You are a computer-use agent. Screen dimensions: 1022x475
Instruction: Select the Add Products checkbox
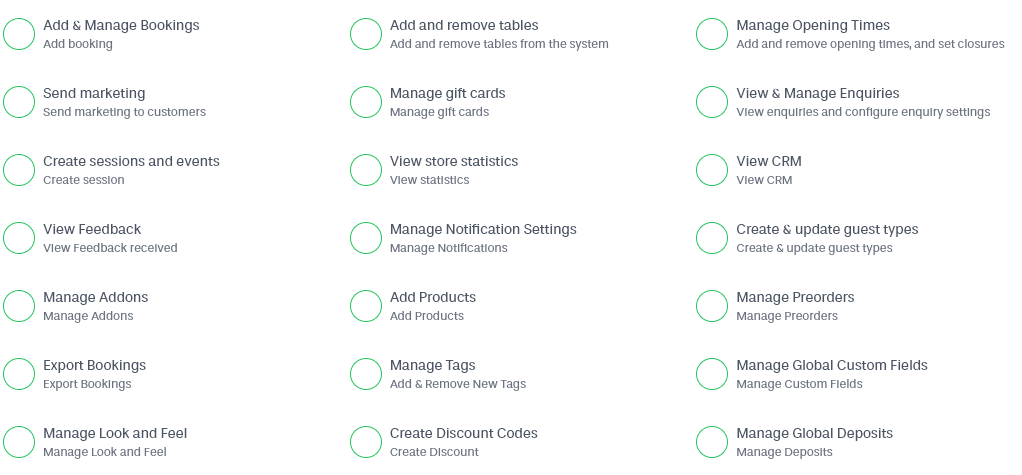pos(366,306)
